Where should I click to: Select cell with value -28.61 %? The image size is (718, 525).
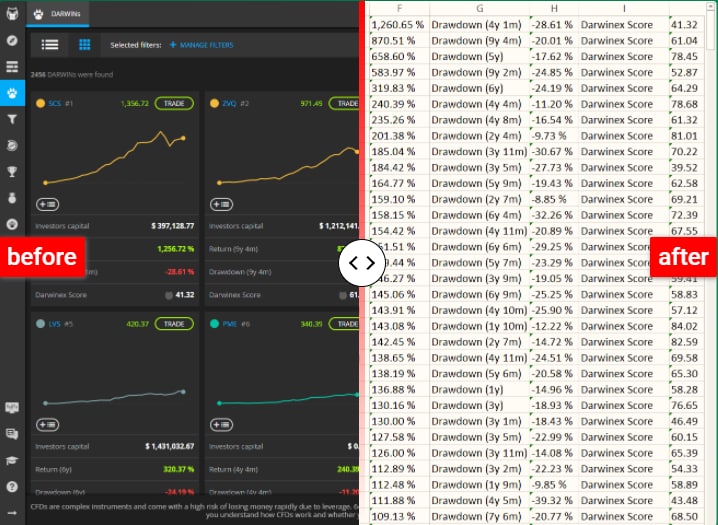pyautogui.click(x=554, y=25)
